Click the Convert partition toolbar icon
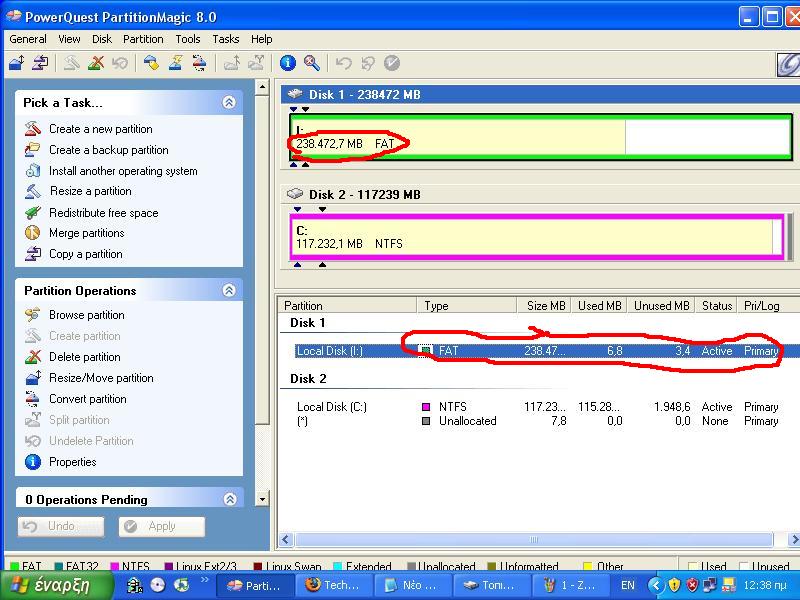The image size is (800, 600). tap(199, 63)
